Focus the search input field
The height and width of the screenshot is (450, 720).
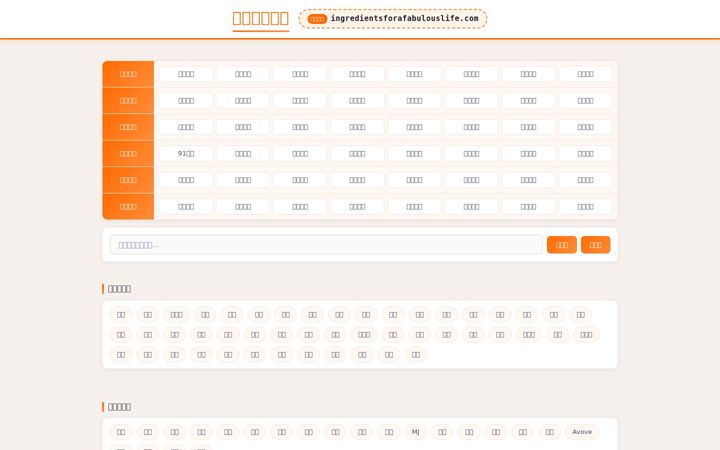(x=326, y=245)
